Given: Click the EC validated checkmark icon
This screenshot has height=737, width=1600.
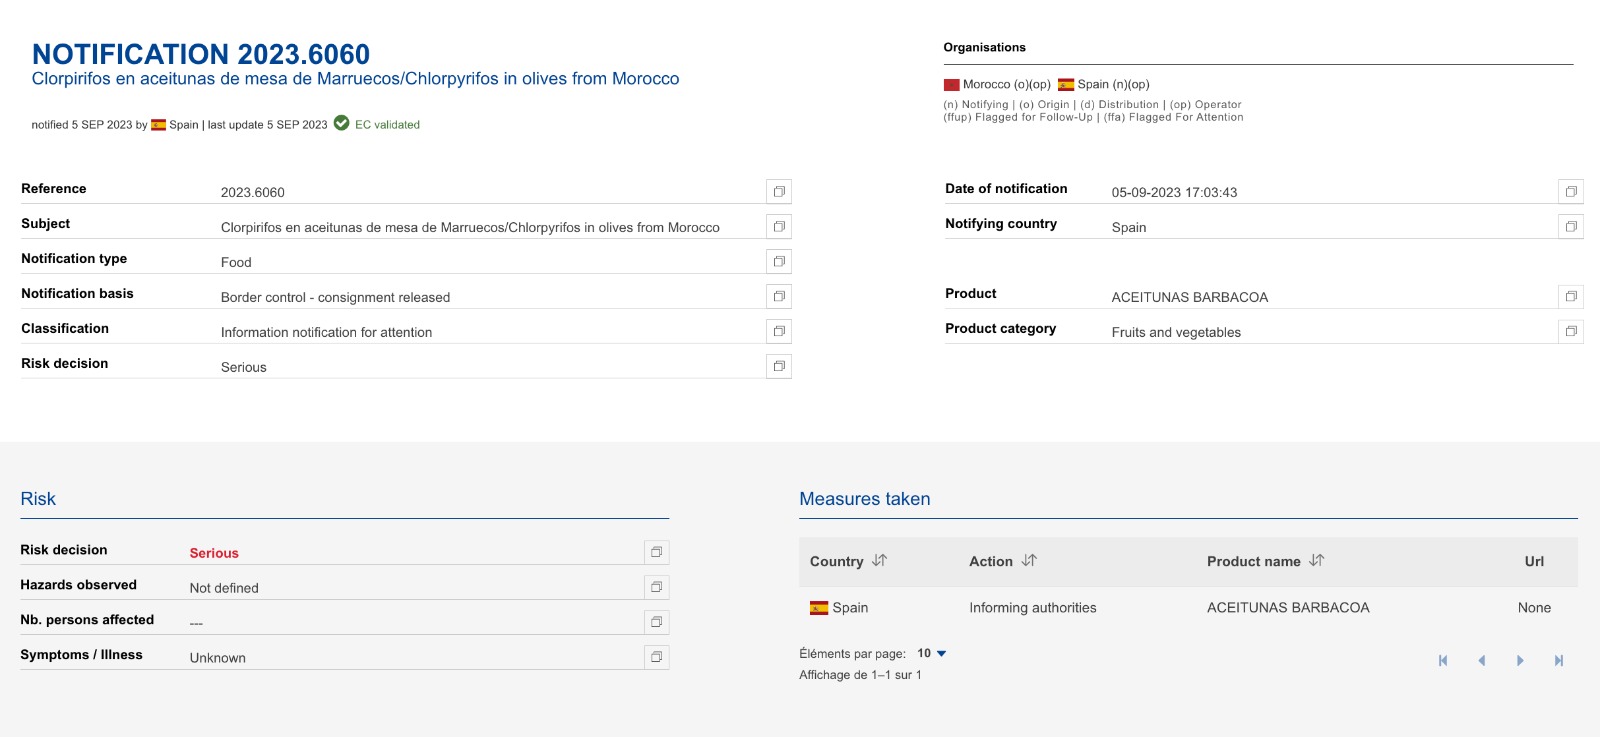Looking at the screenshot, I should [x=341, y=123].
